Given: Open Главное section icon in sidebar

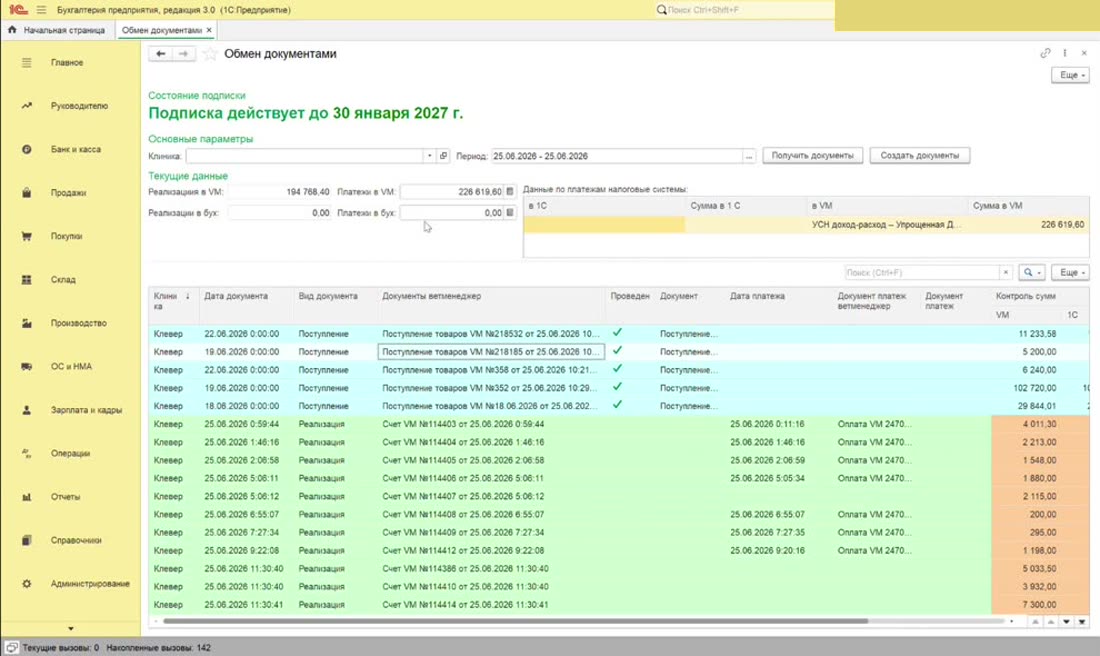Looking at the screenshot, I should pyautogui.click(x=27, y=62).
